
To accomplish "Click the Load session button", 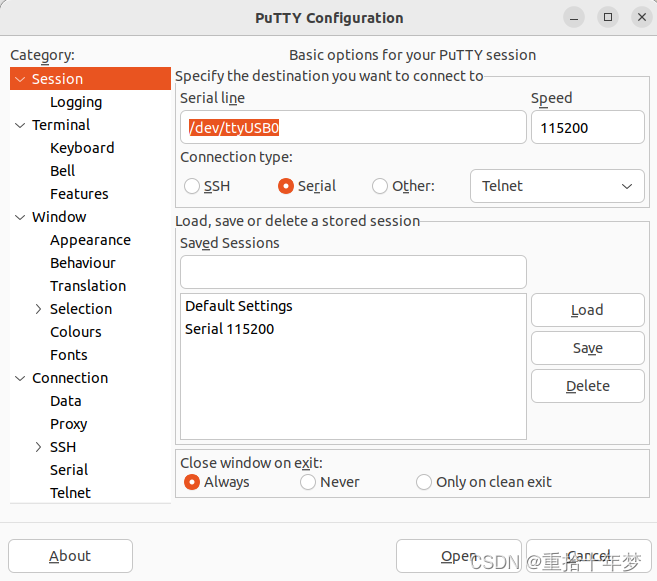I will point(587,310).
